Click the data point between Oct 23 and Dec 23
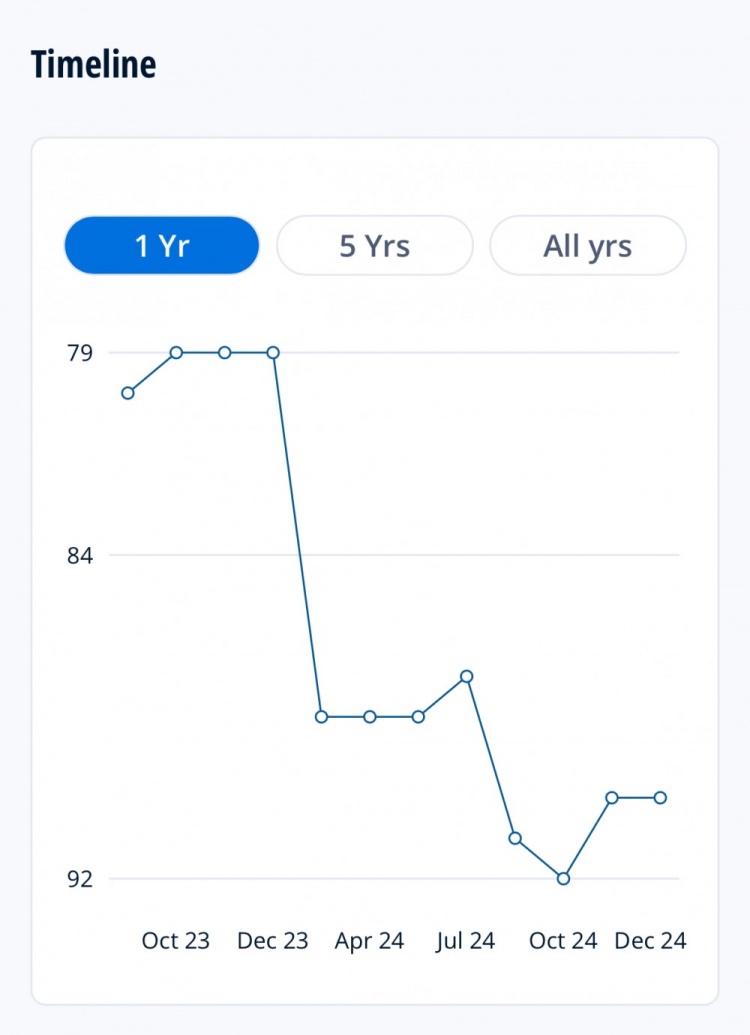750x1035 pixels. tap(225, 352)
